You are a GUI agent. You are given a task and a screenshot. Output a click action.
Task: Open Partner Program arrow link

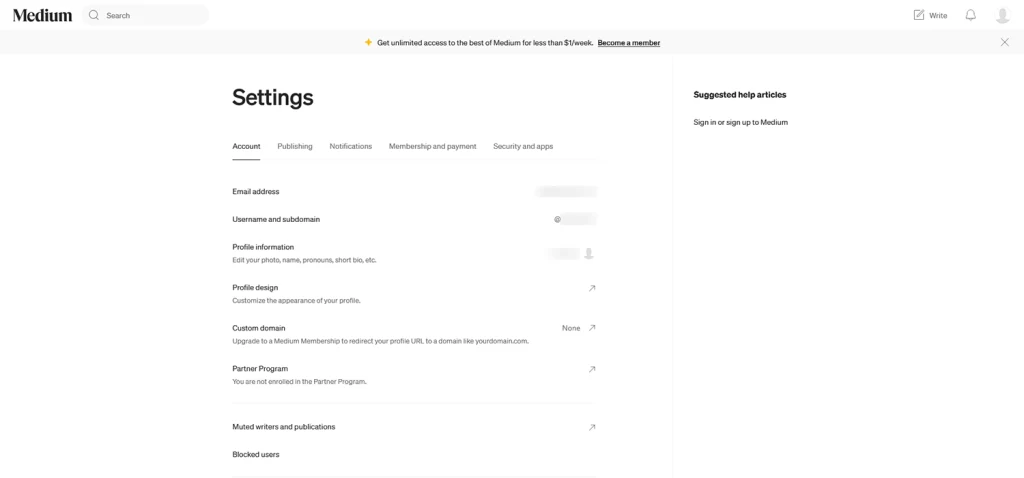tap(592, 369)
